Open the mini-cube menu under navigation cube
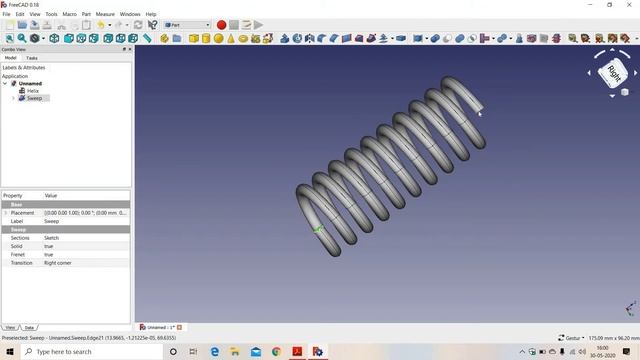Viewport: 640px width, 360px height. (624, 92)
